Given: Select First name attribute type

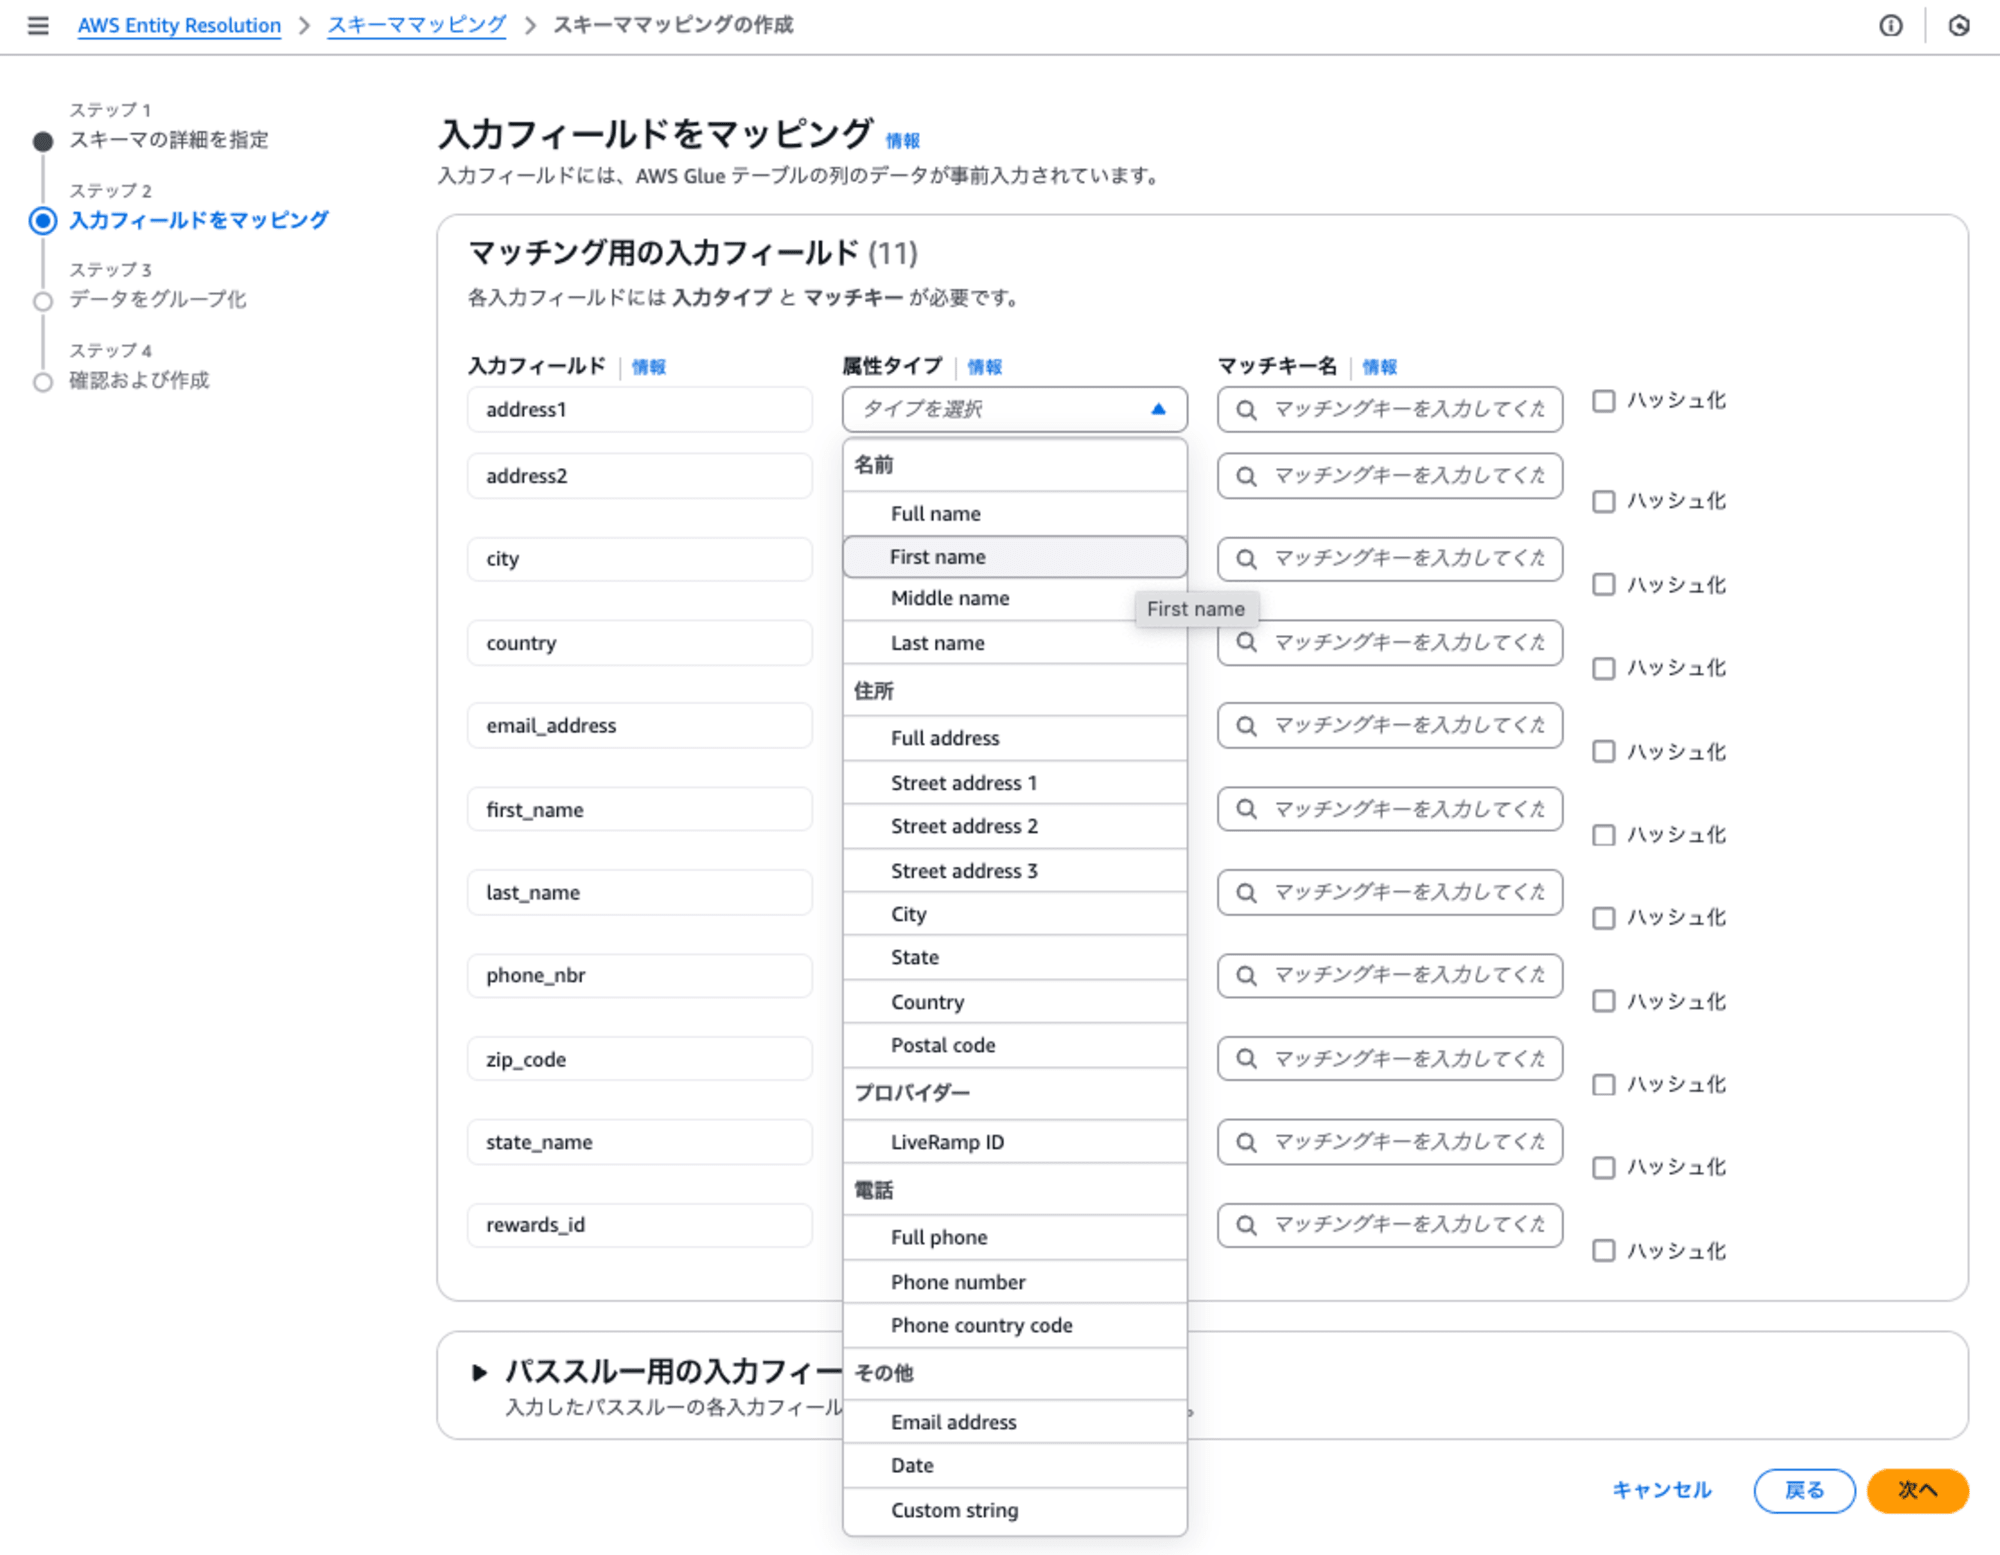Looking at the screenshot, I should pos(1014,557).
